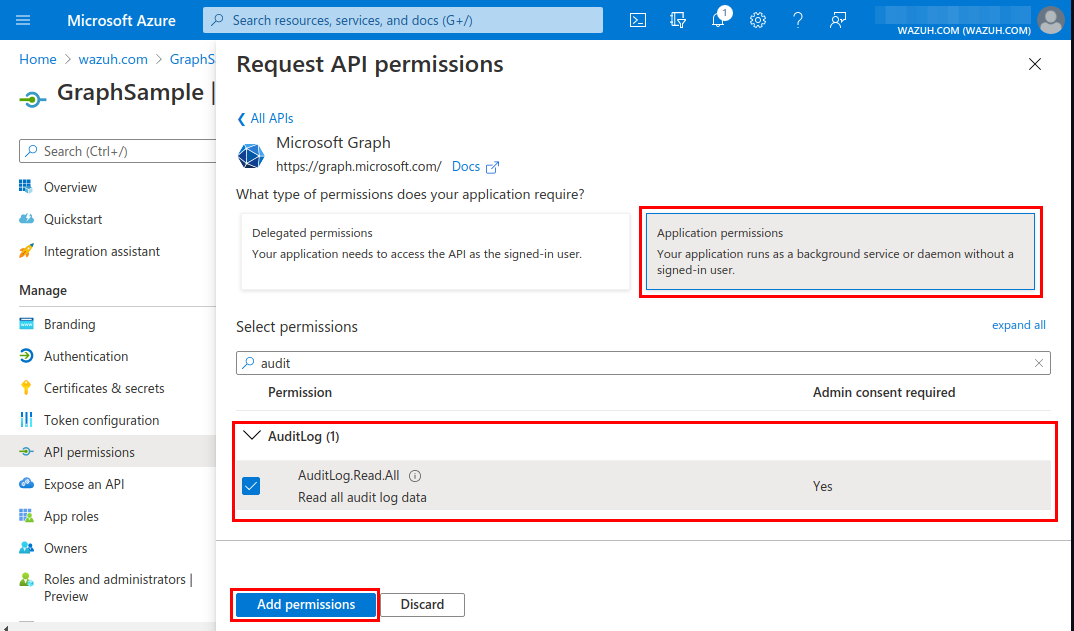1074x631 pixels.
Task: Click the Token configuration bars icon
Action: (x=26, y=419)
